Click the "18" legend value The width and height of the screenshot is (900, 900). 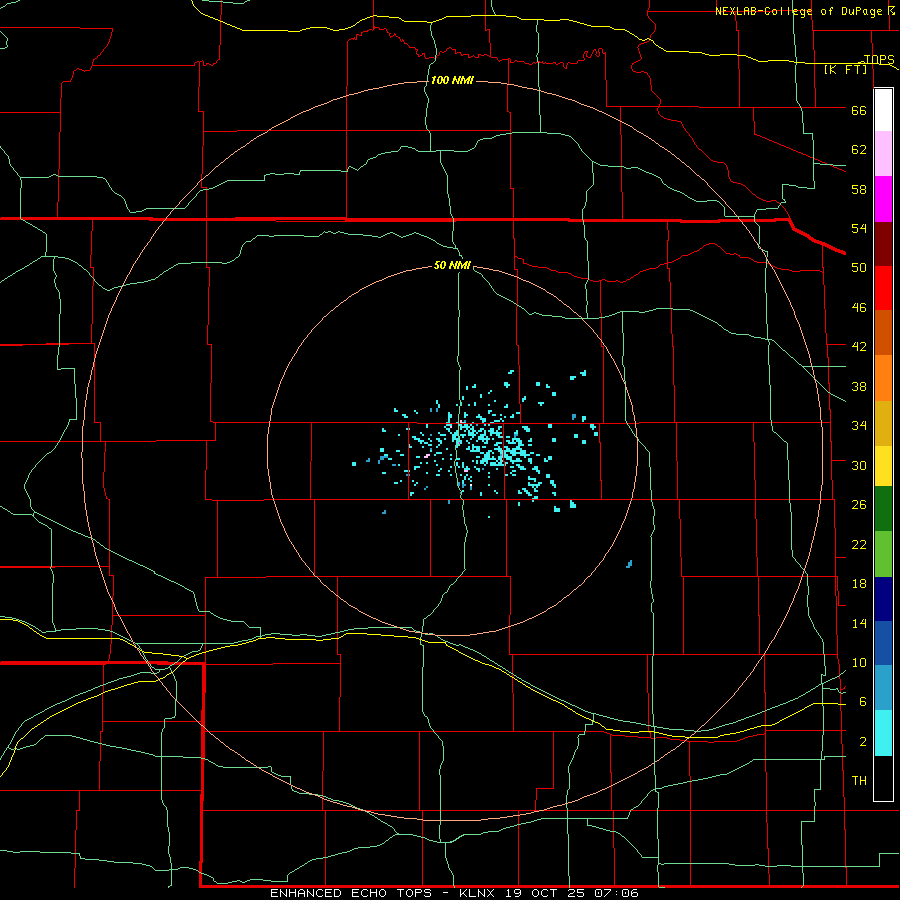(859, 584)
